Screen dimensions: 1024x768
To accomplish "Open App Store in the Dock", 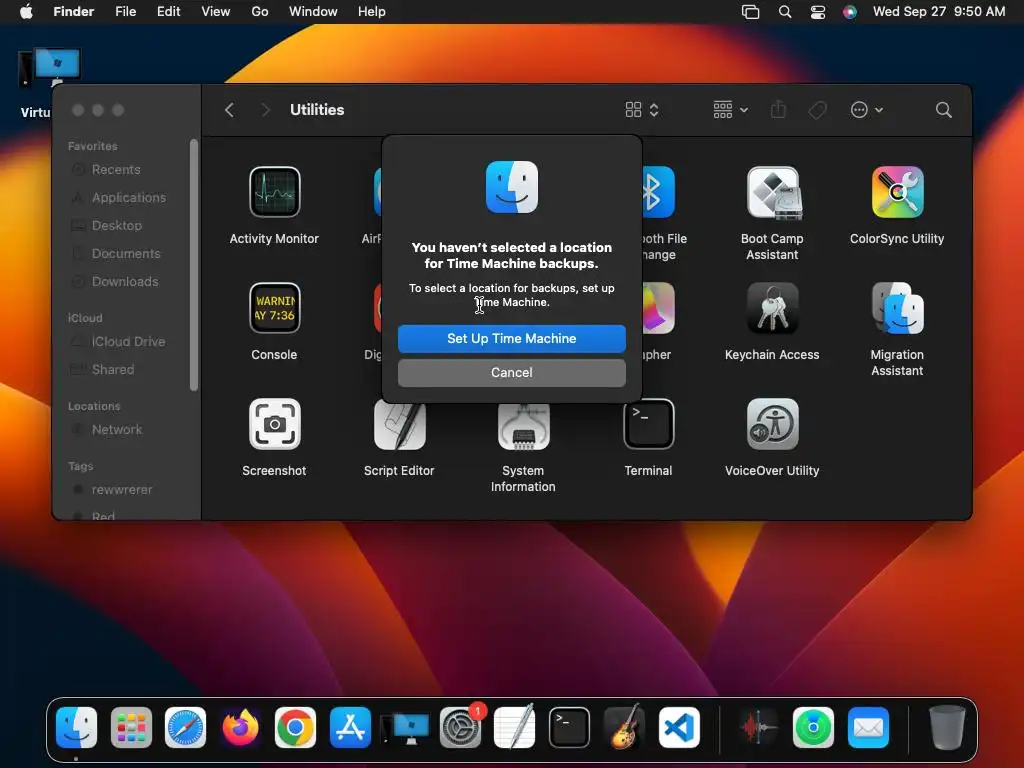I will (x=350, y=728).
